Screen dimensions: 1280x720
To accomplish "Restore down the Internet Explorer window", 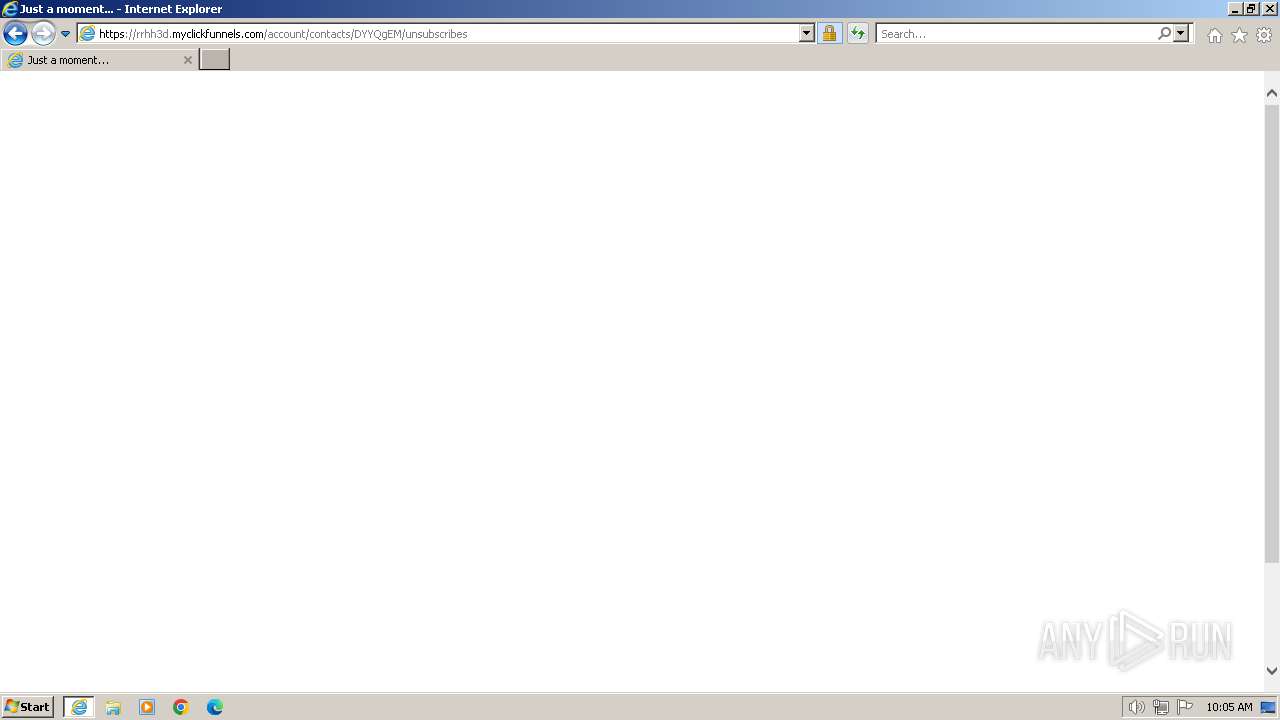I will [x=1251, y=8].
